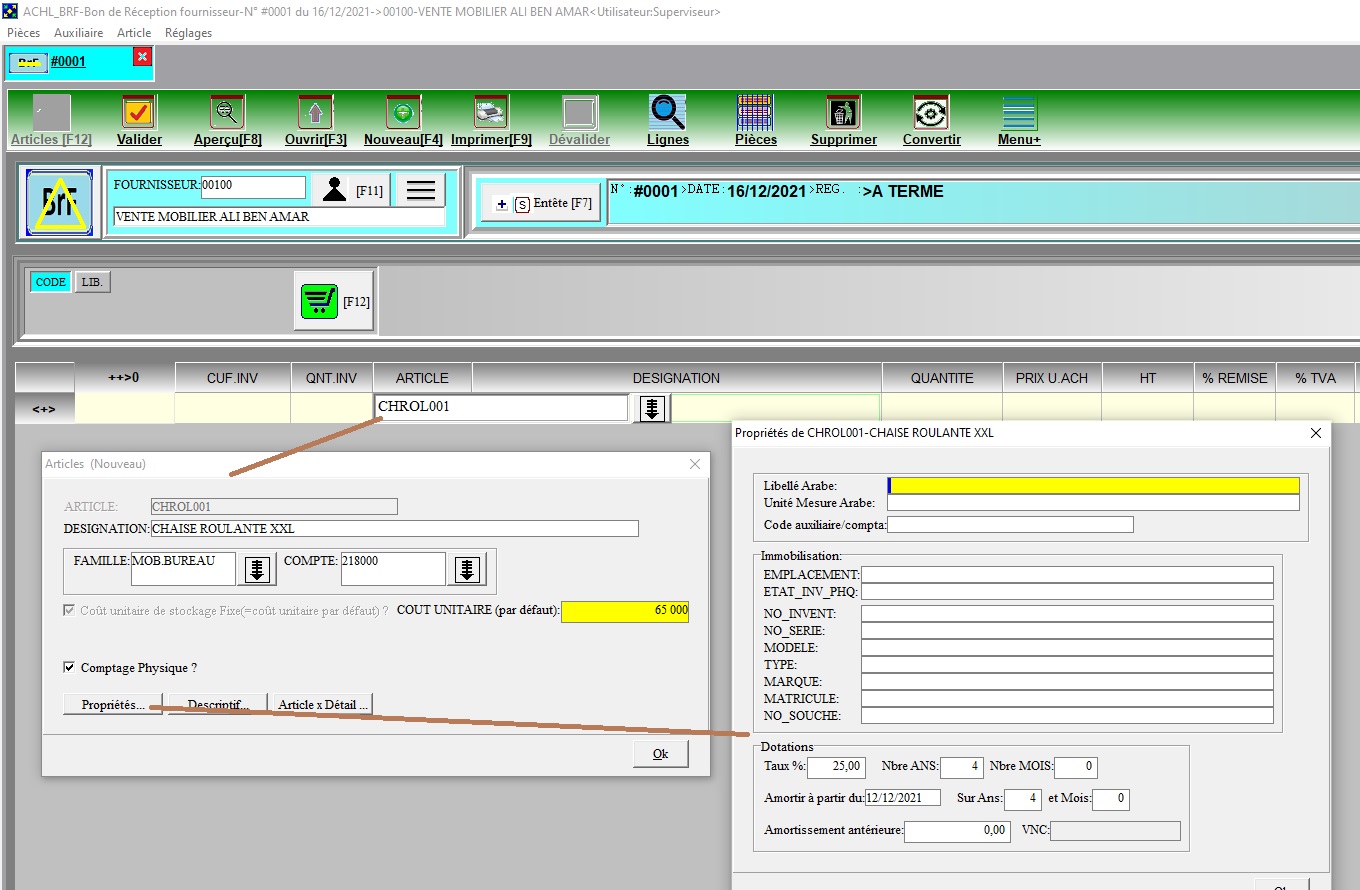Open the Pièces grid icon
The image size is (1360, 890).
pyautogui.click(x=755, y=112)
